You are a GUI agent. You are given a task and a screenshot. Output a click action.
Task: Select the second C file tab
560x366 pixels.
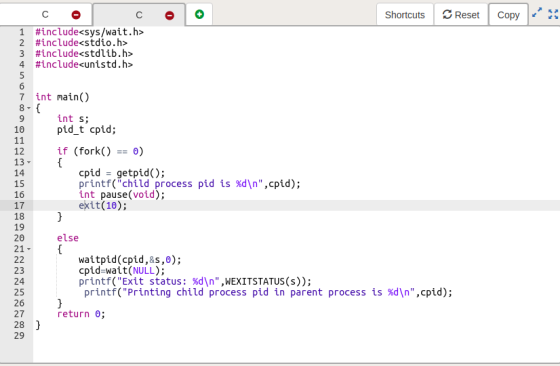[139, 15]
